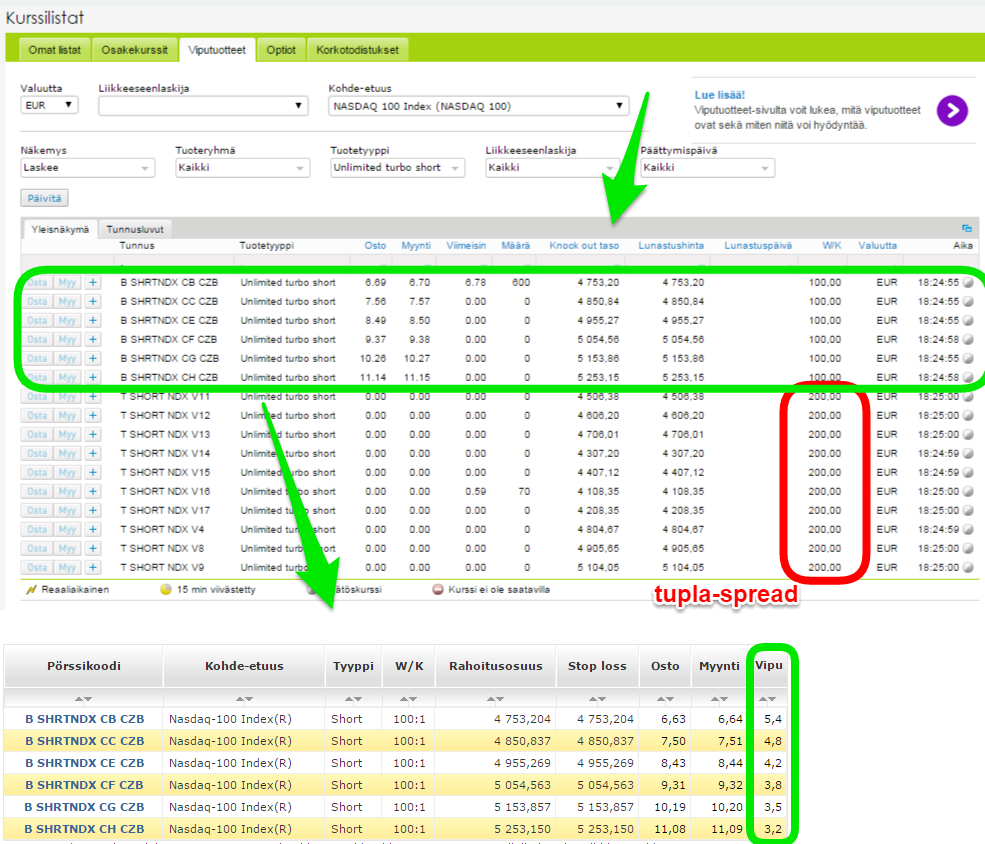This screenshot has width=985, height=844.
Task: Click Vipu value 5,4 in lower table
Action: click(x=773, y=719)
